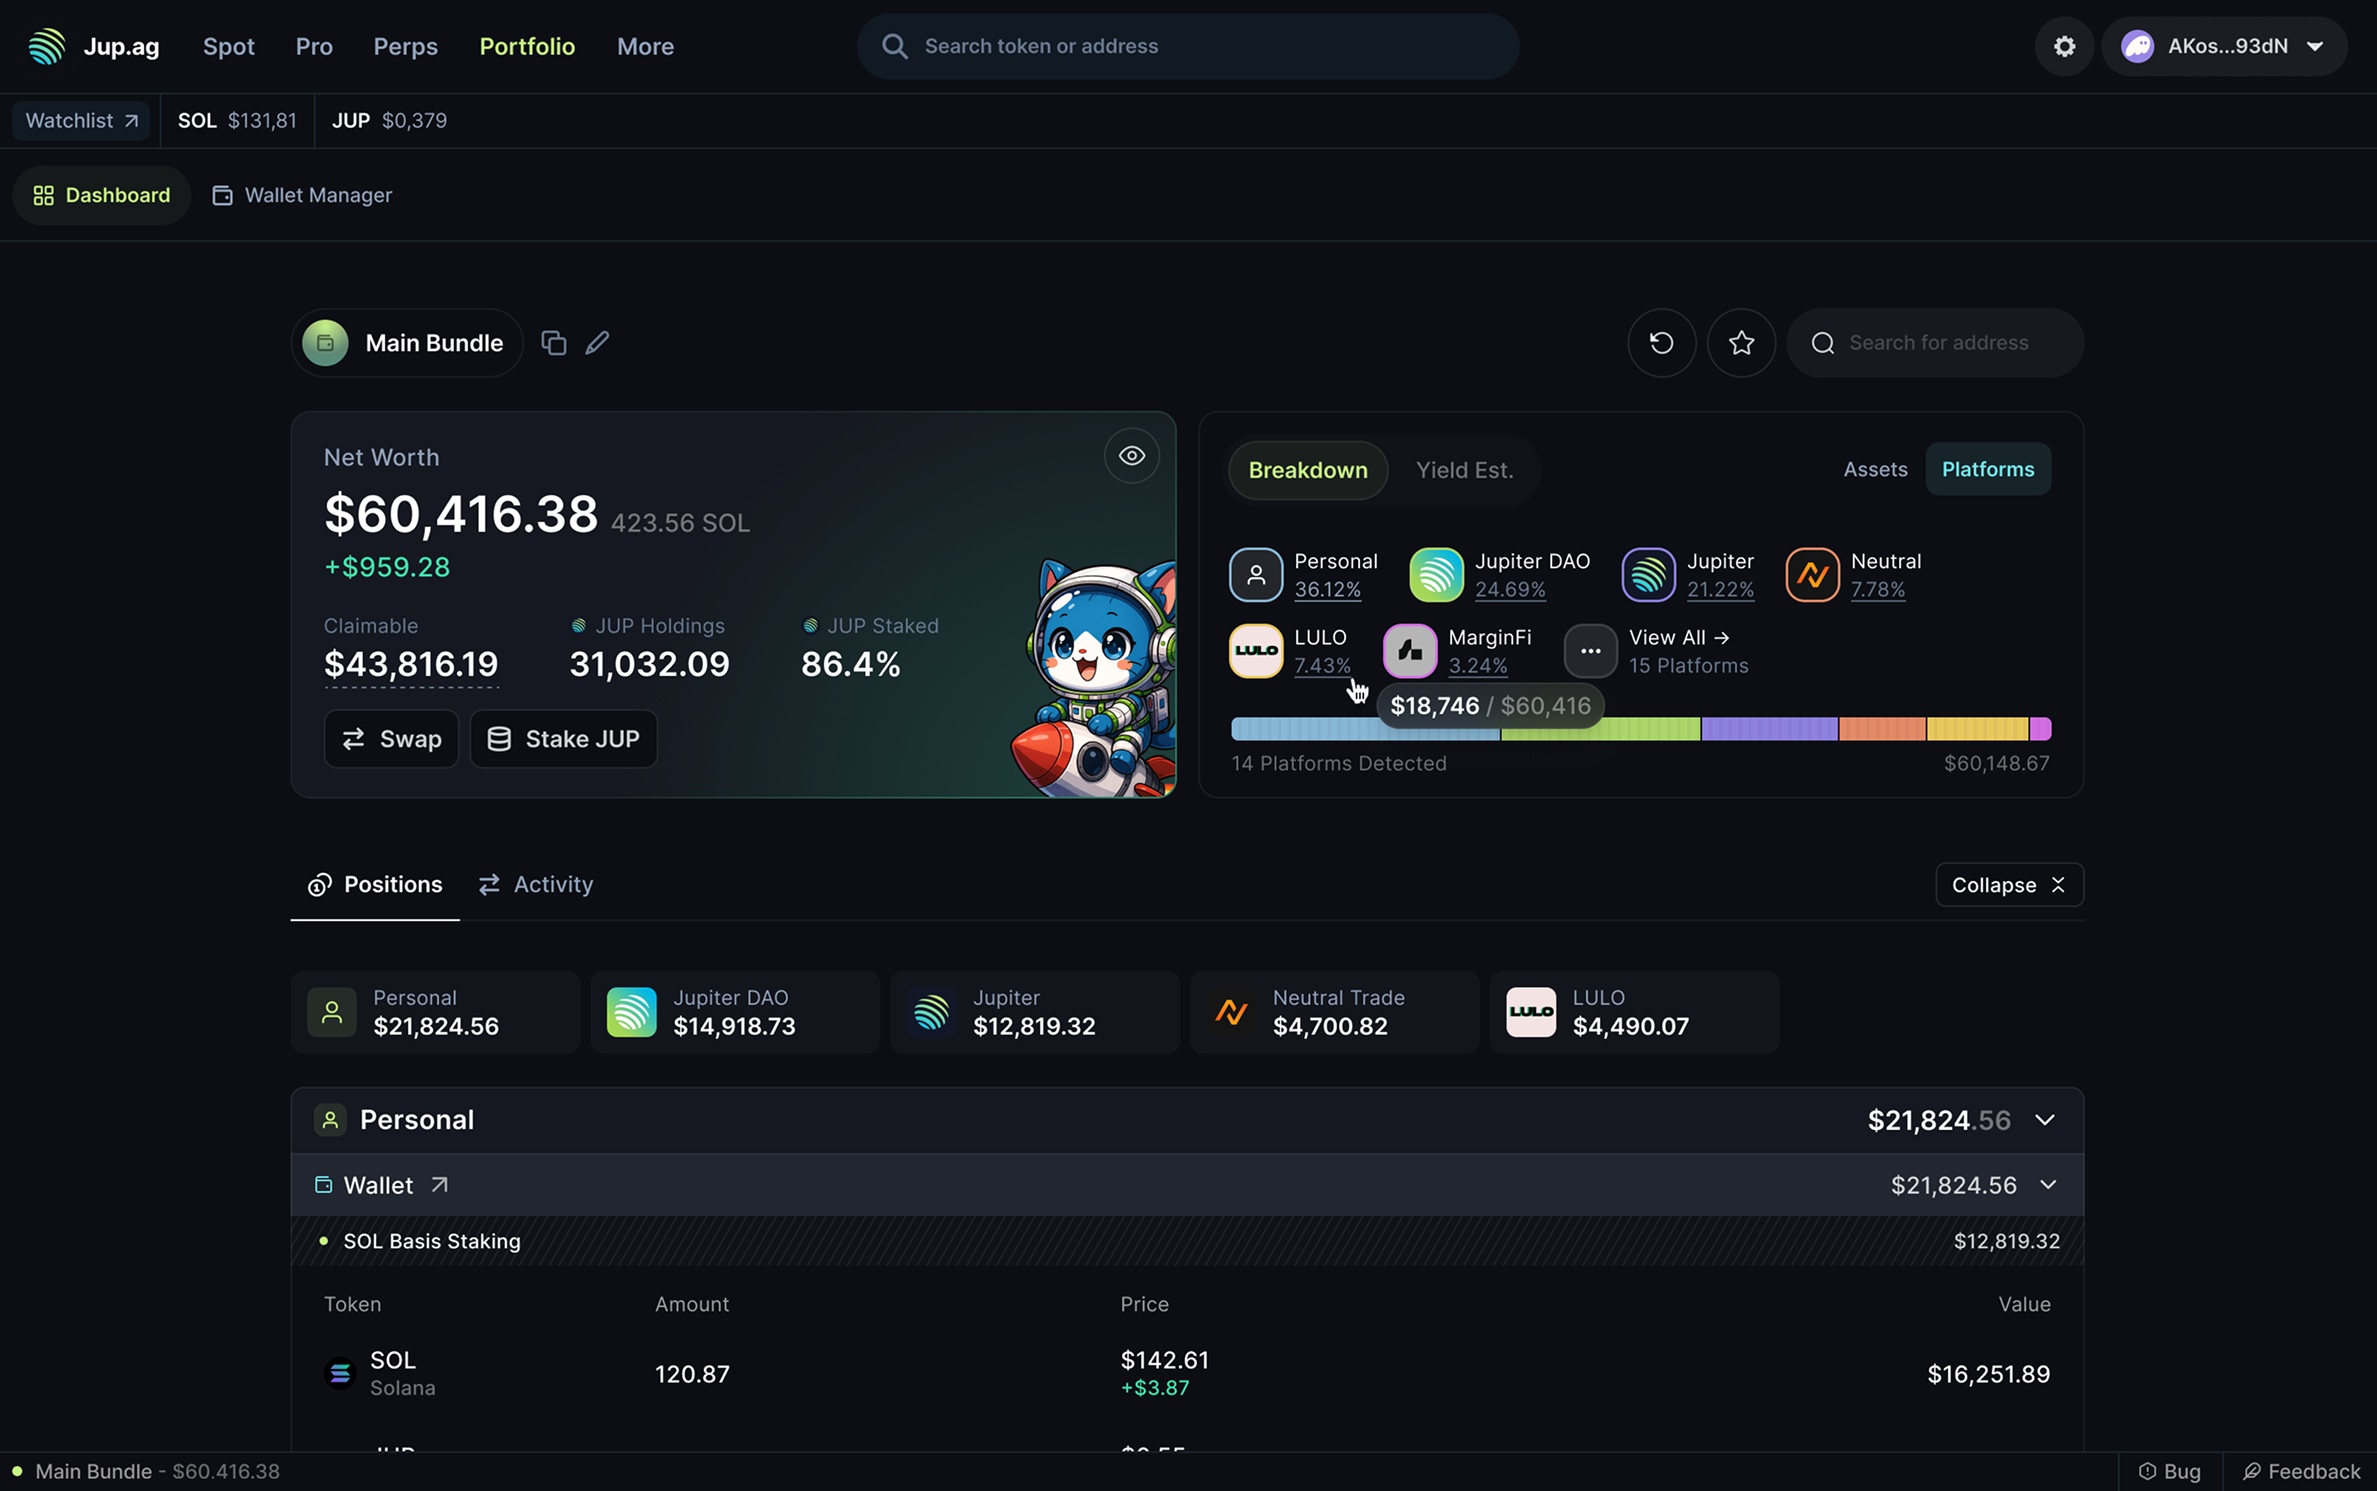2377x1491 pixels.
Task: Click the Jupiter $12,819.32 card
Action: (x=1034, y=1012)
